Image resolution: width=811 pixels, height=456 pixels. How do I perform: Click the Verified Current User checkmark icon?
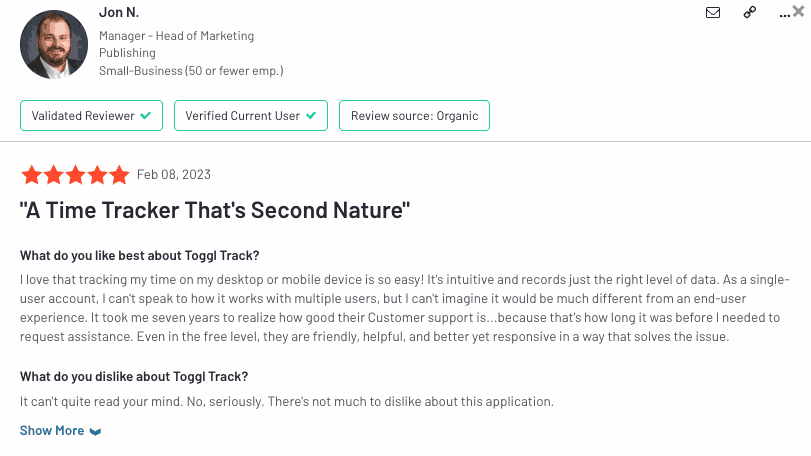(x=311, y=116)
